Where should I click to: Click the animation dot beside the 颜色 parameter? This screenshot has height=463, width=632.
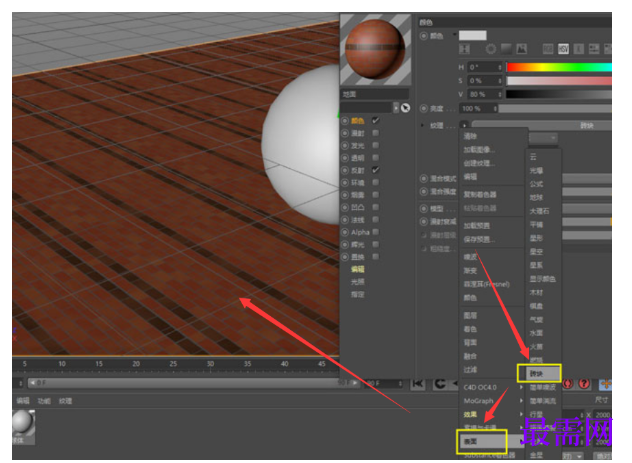(424, 36)
